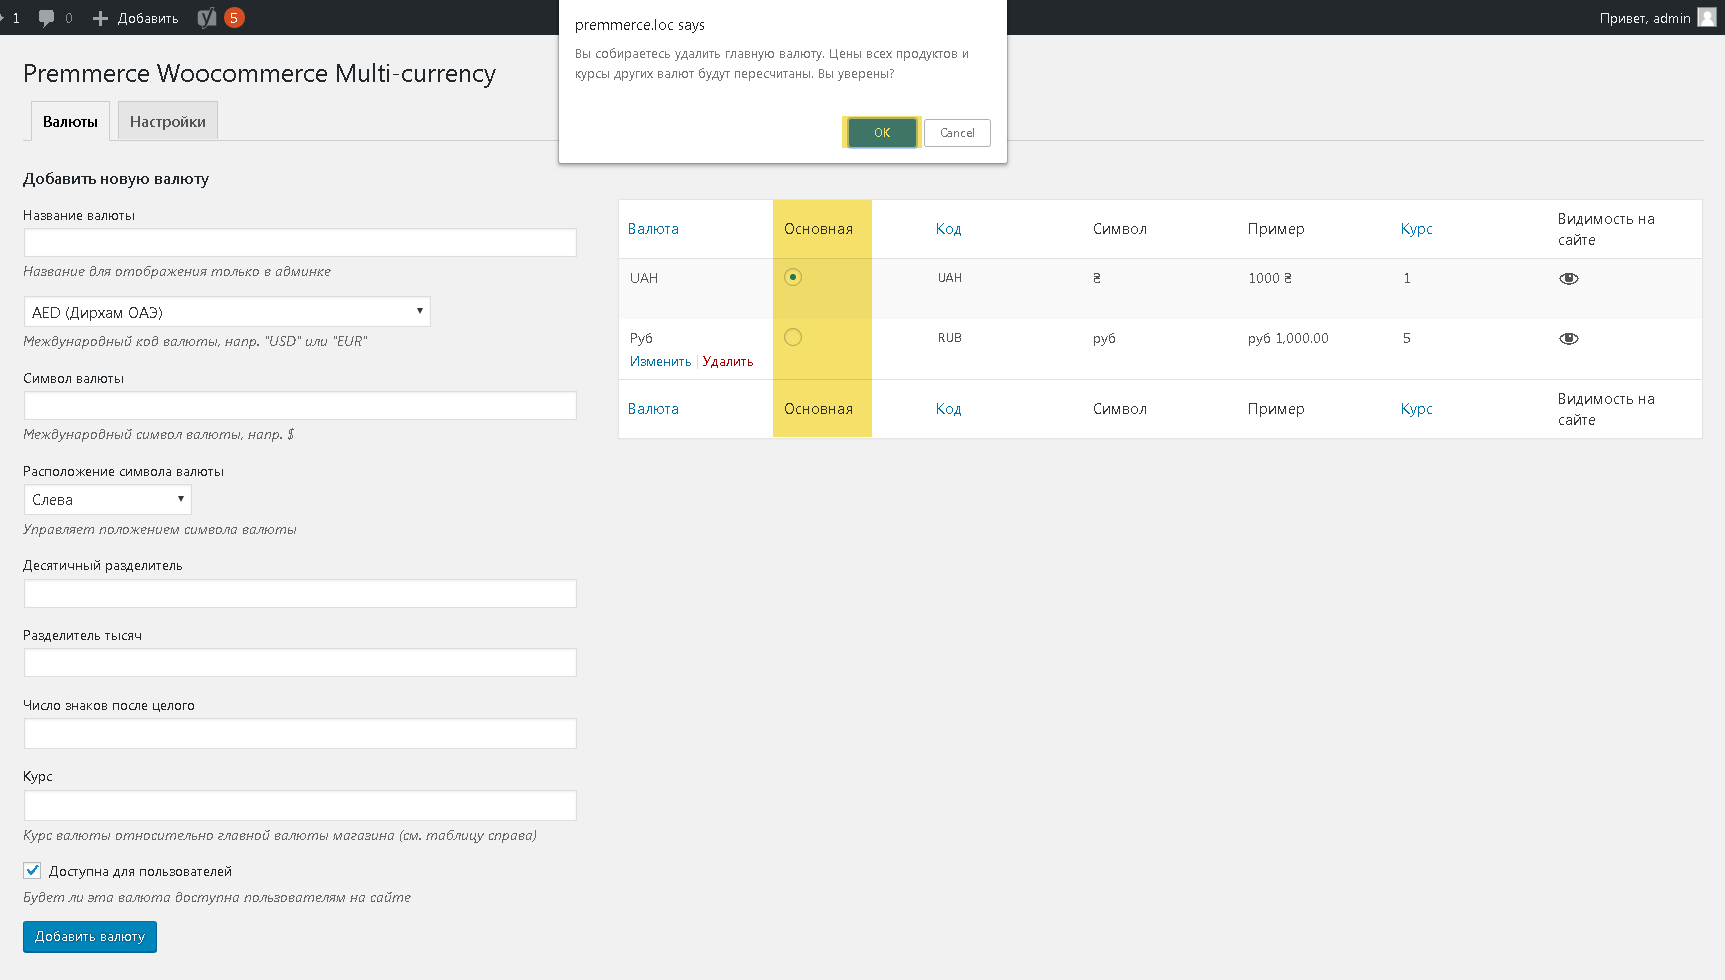Dismiss dialog with Cancel button
This screenshot has height=980, width=1725.
pyautogui.click(x=957, y=133)
